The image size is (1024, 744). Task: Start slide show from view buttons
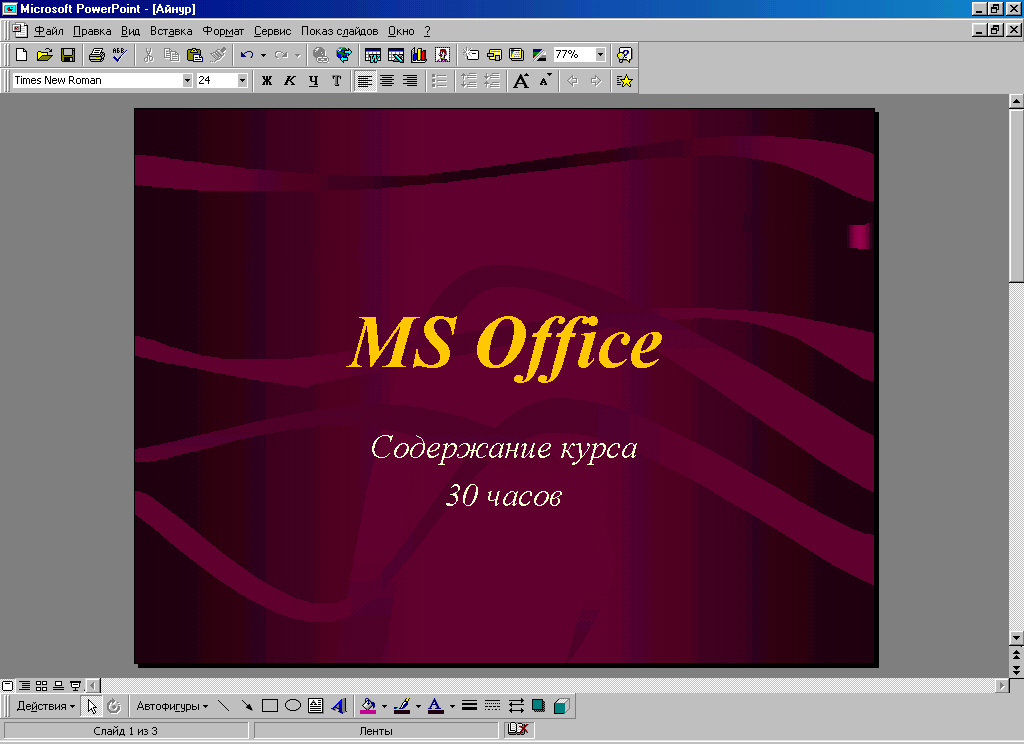click(75, 686)
